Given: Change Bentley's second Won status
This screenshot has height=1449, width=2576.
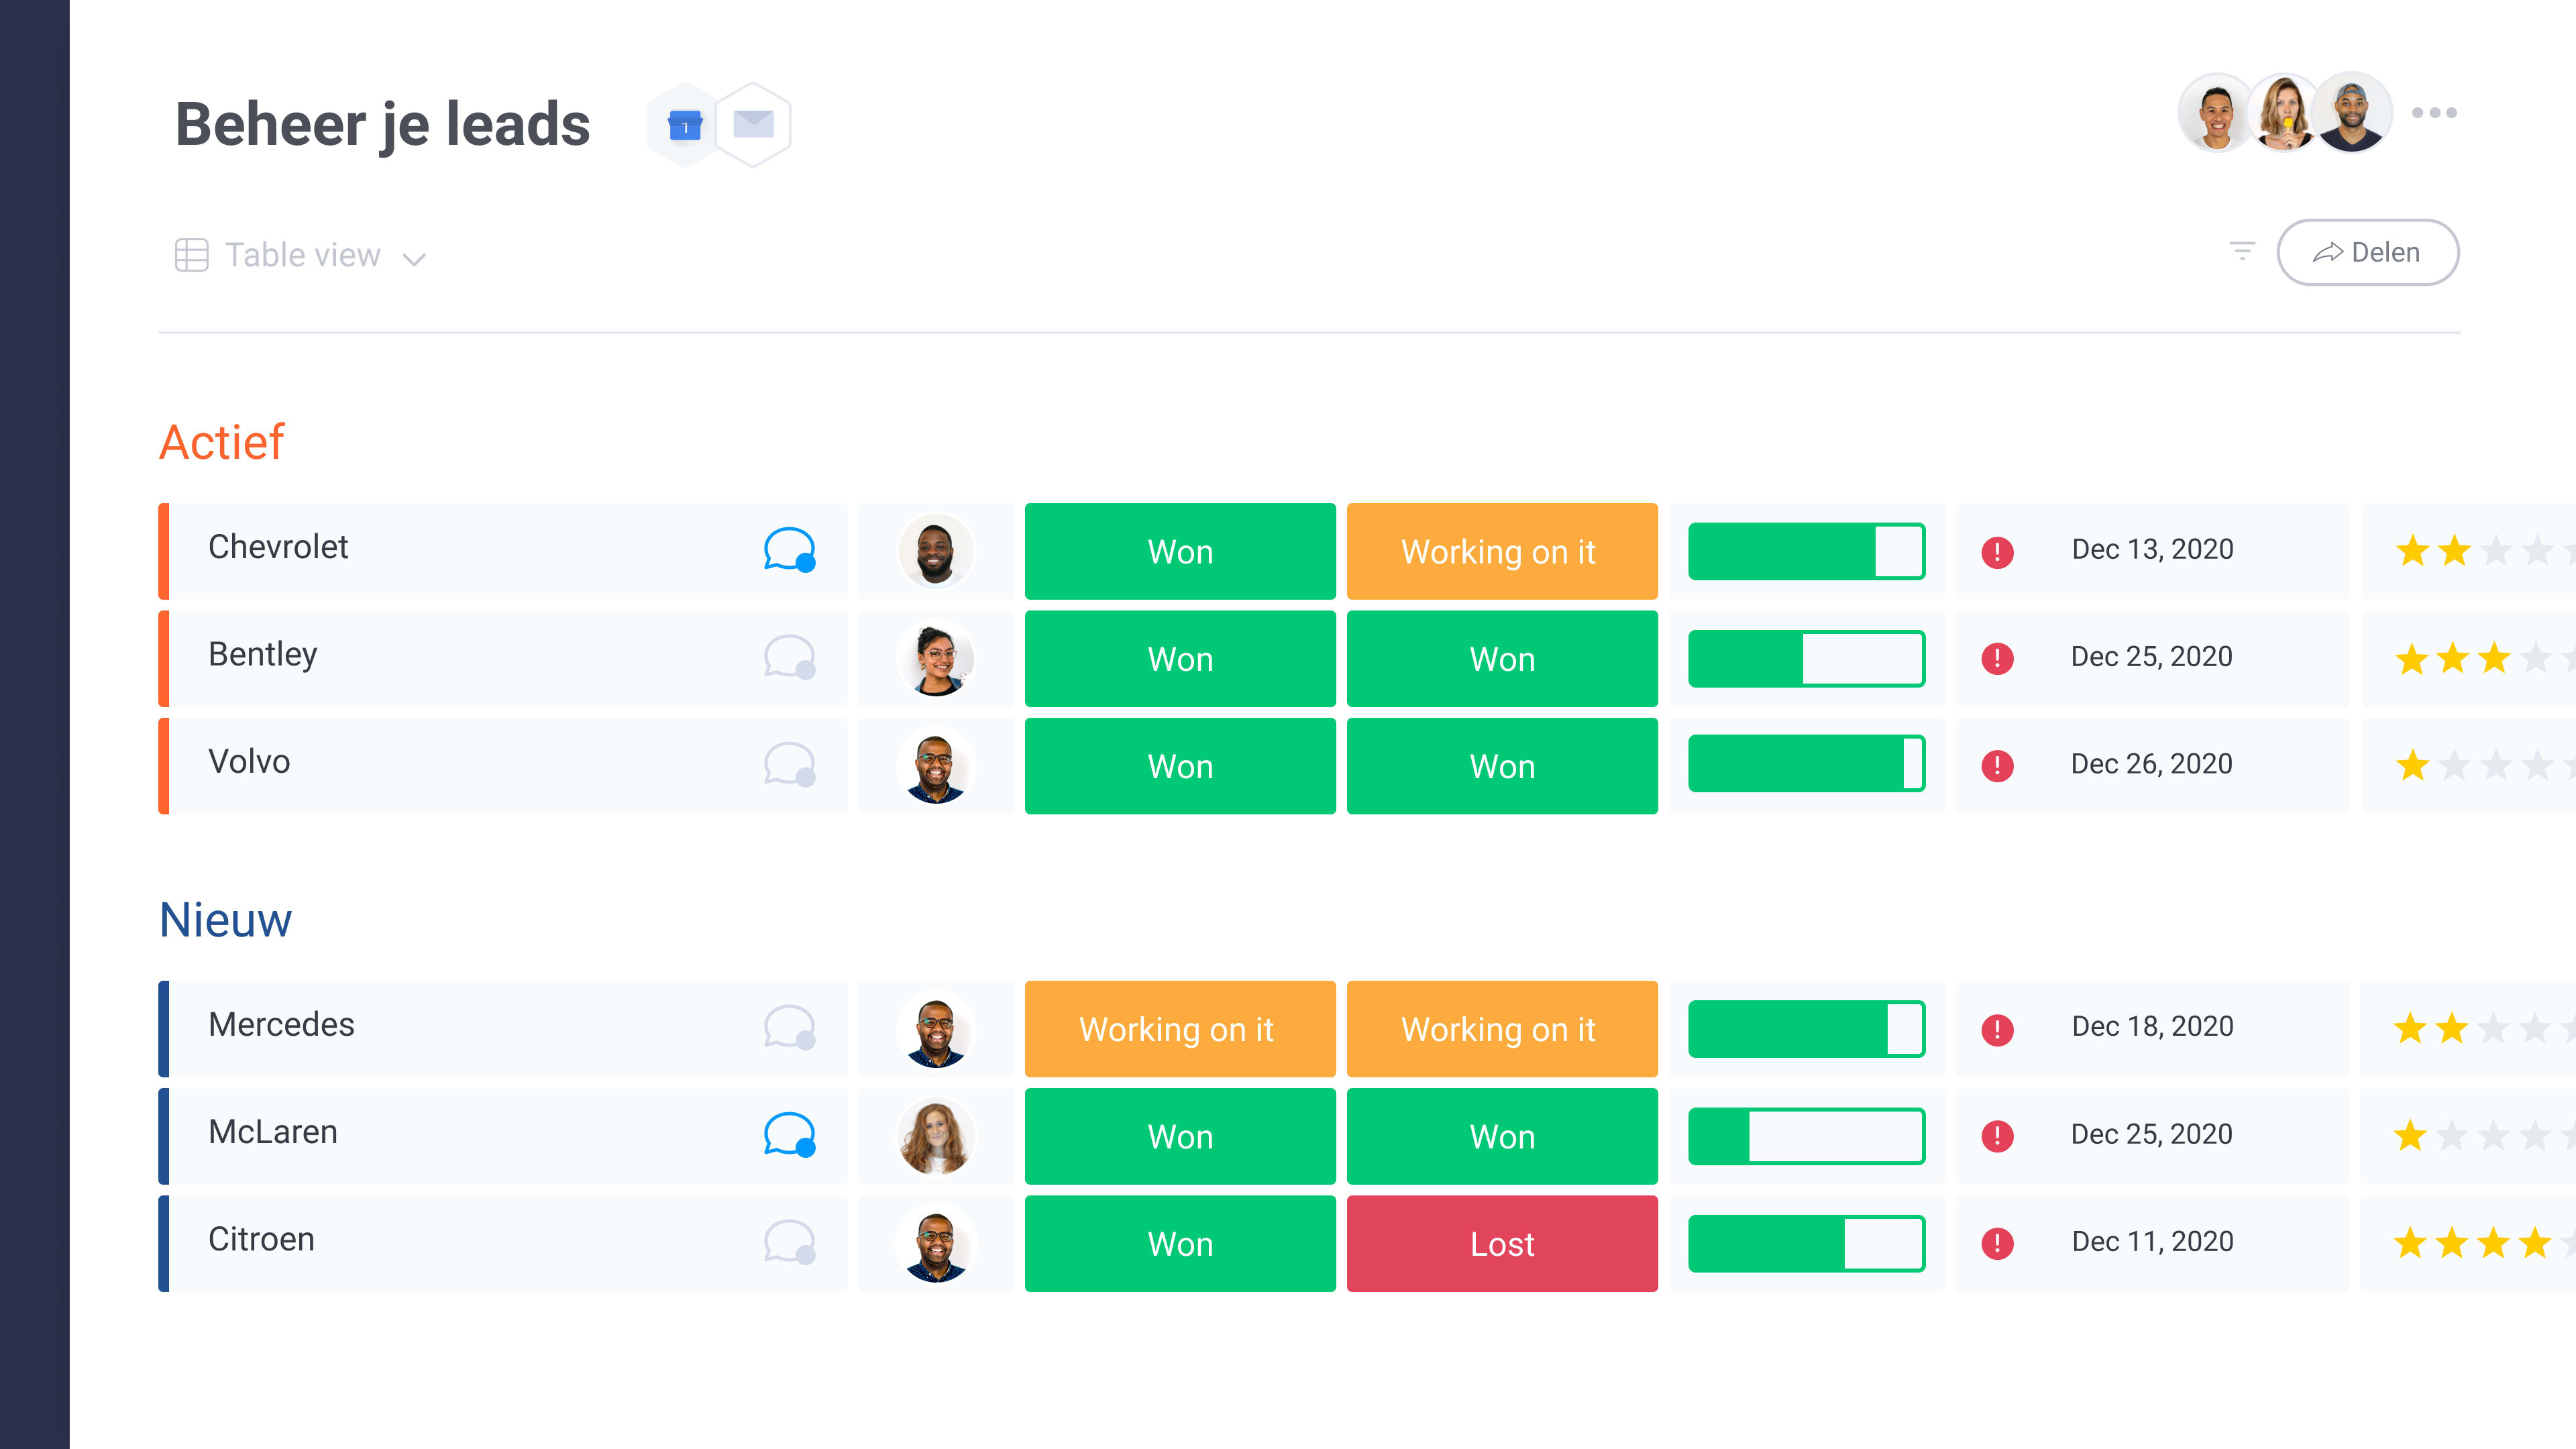Looking at the screenshot, I should pos(1502,658).
